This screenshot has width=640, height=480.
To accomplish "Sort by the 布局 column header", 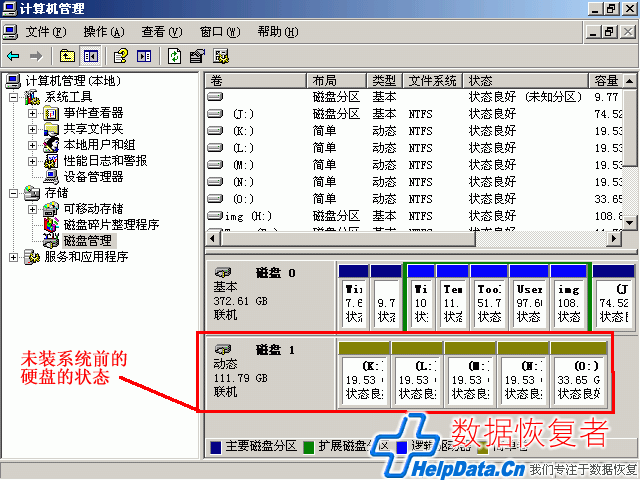I will (x=336, y=81).
